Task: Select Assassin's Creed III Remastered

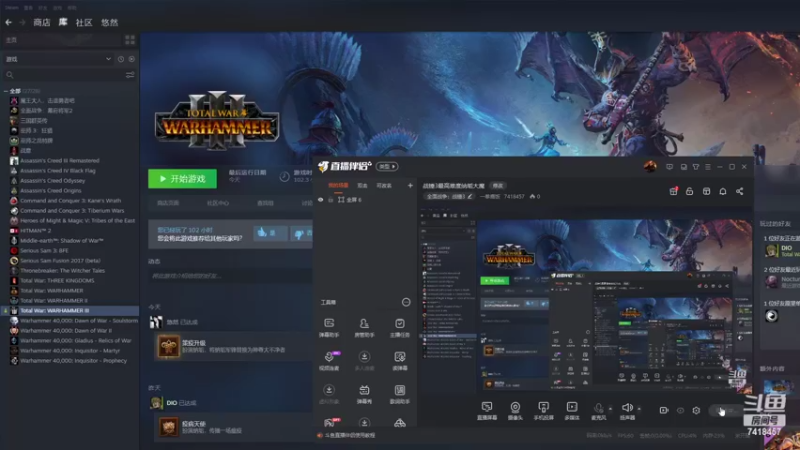Action: tap(60, 161)
